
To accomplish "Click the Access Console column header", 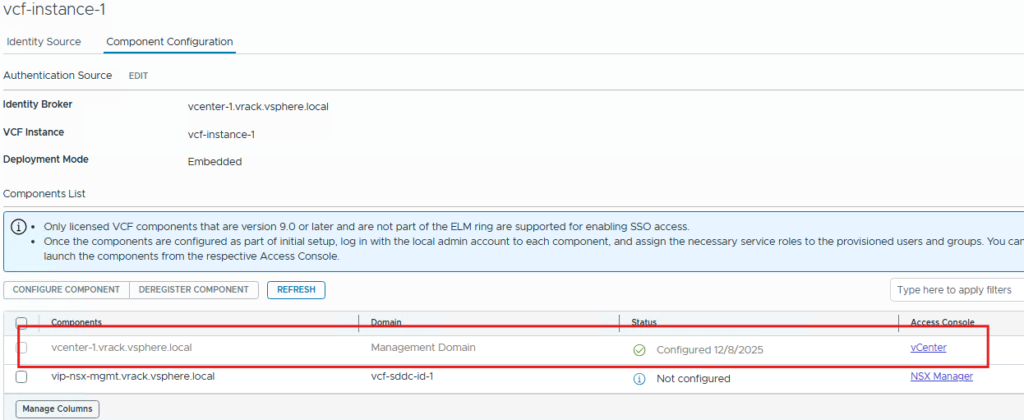I will pos(941,322).
